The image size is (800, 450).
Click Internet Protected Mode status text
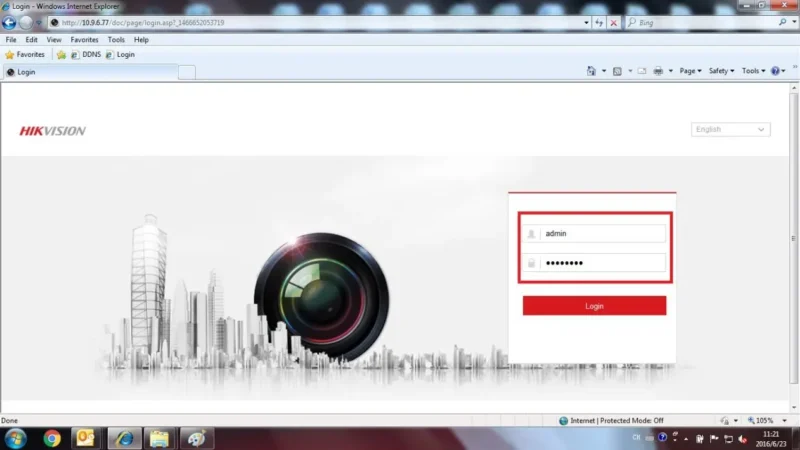[x=616, y=420]
